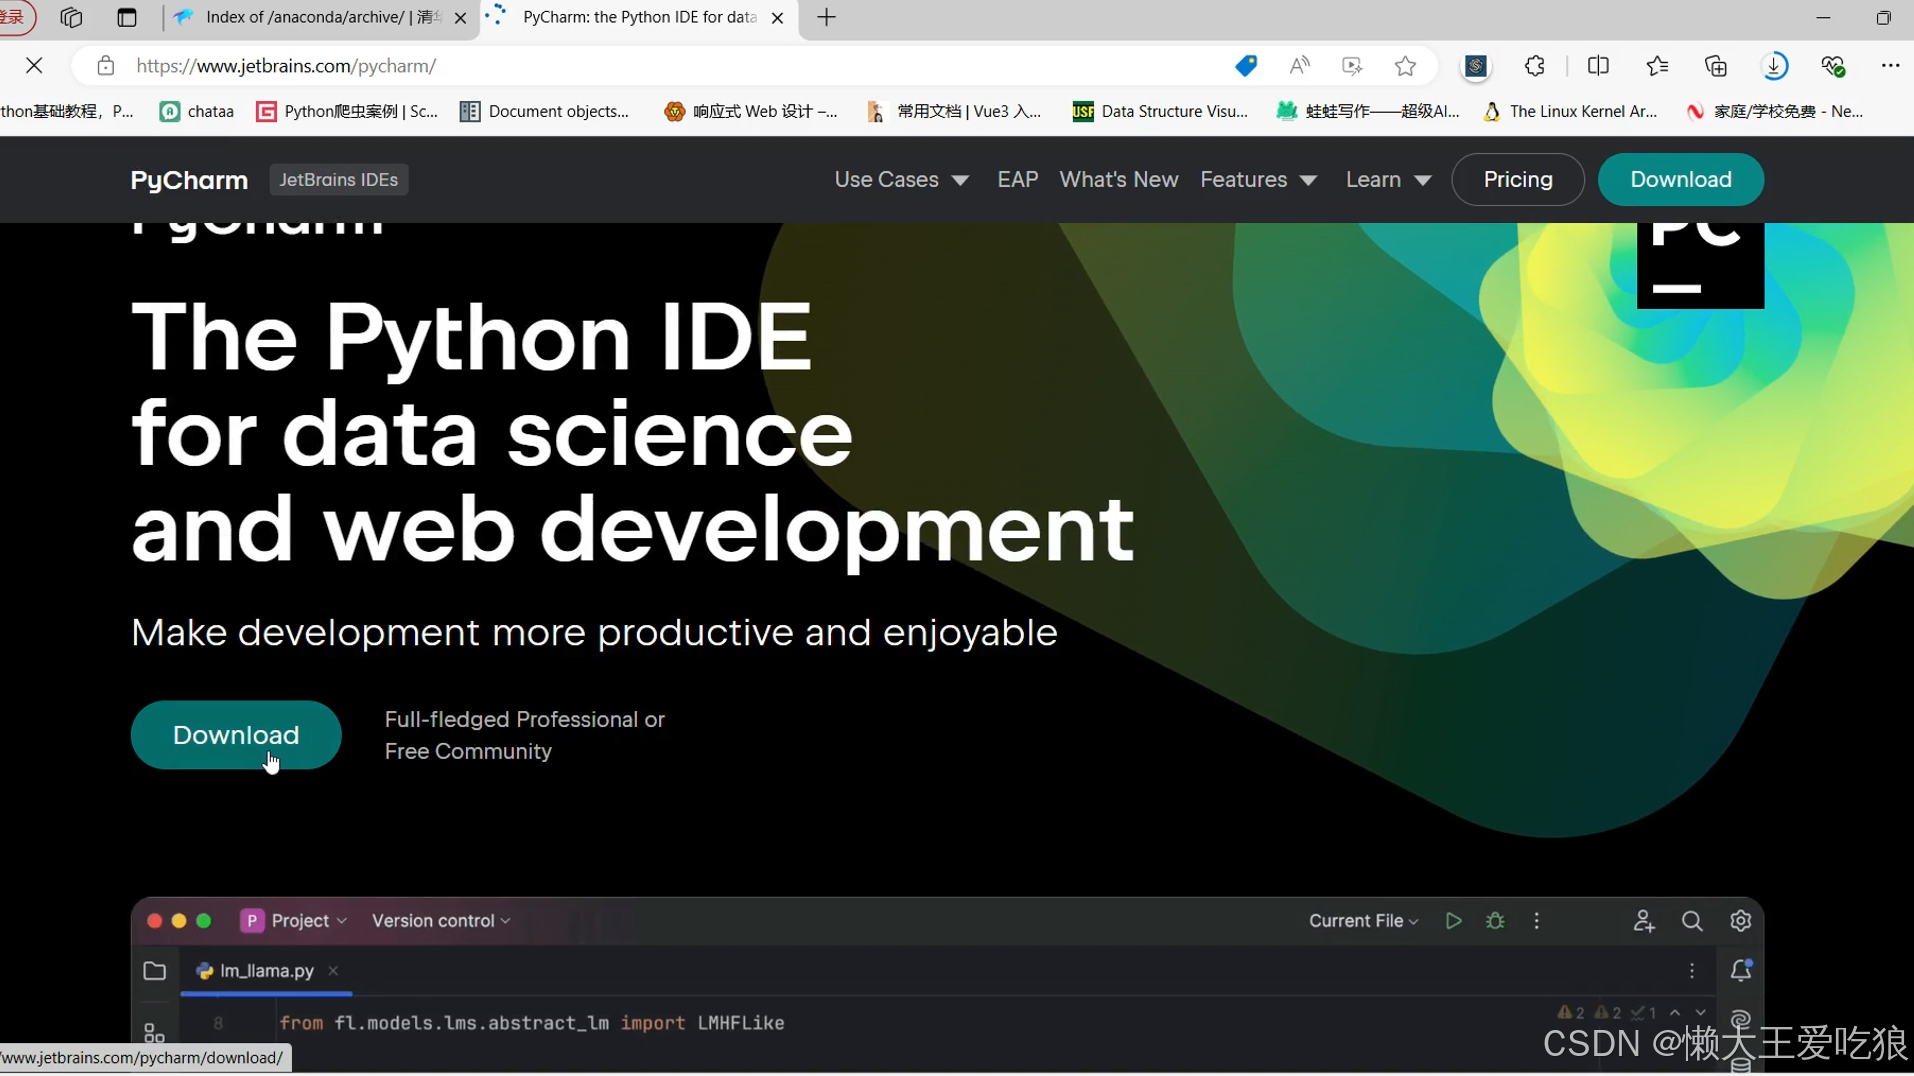Open the shopping price tag icon
Viewport: 1914px width, 1076px height.
coord(1246,66)
